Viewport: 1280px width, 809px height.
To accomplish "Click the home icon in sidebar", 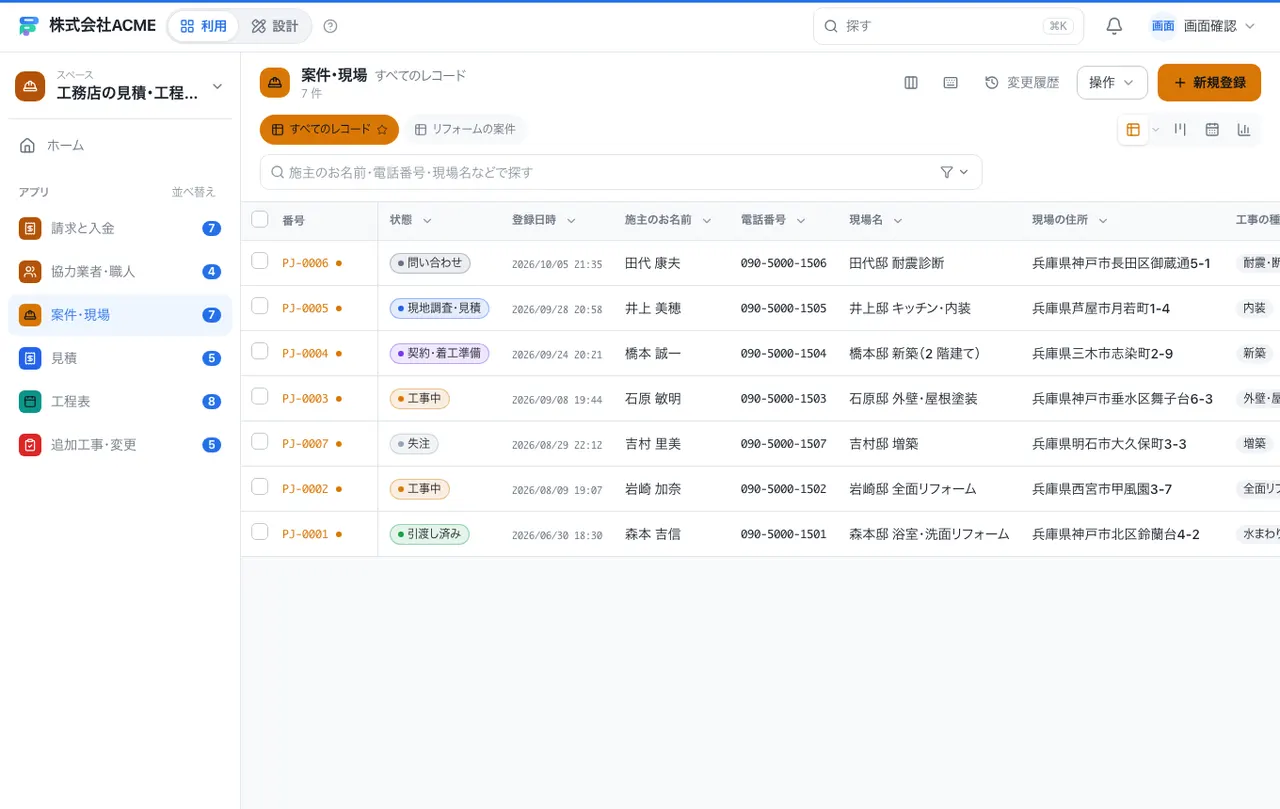I will 28,145.
